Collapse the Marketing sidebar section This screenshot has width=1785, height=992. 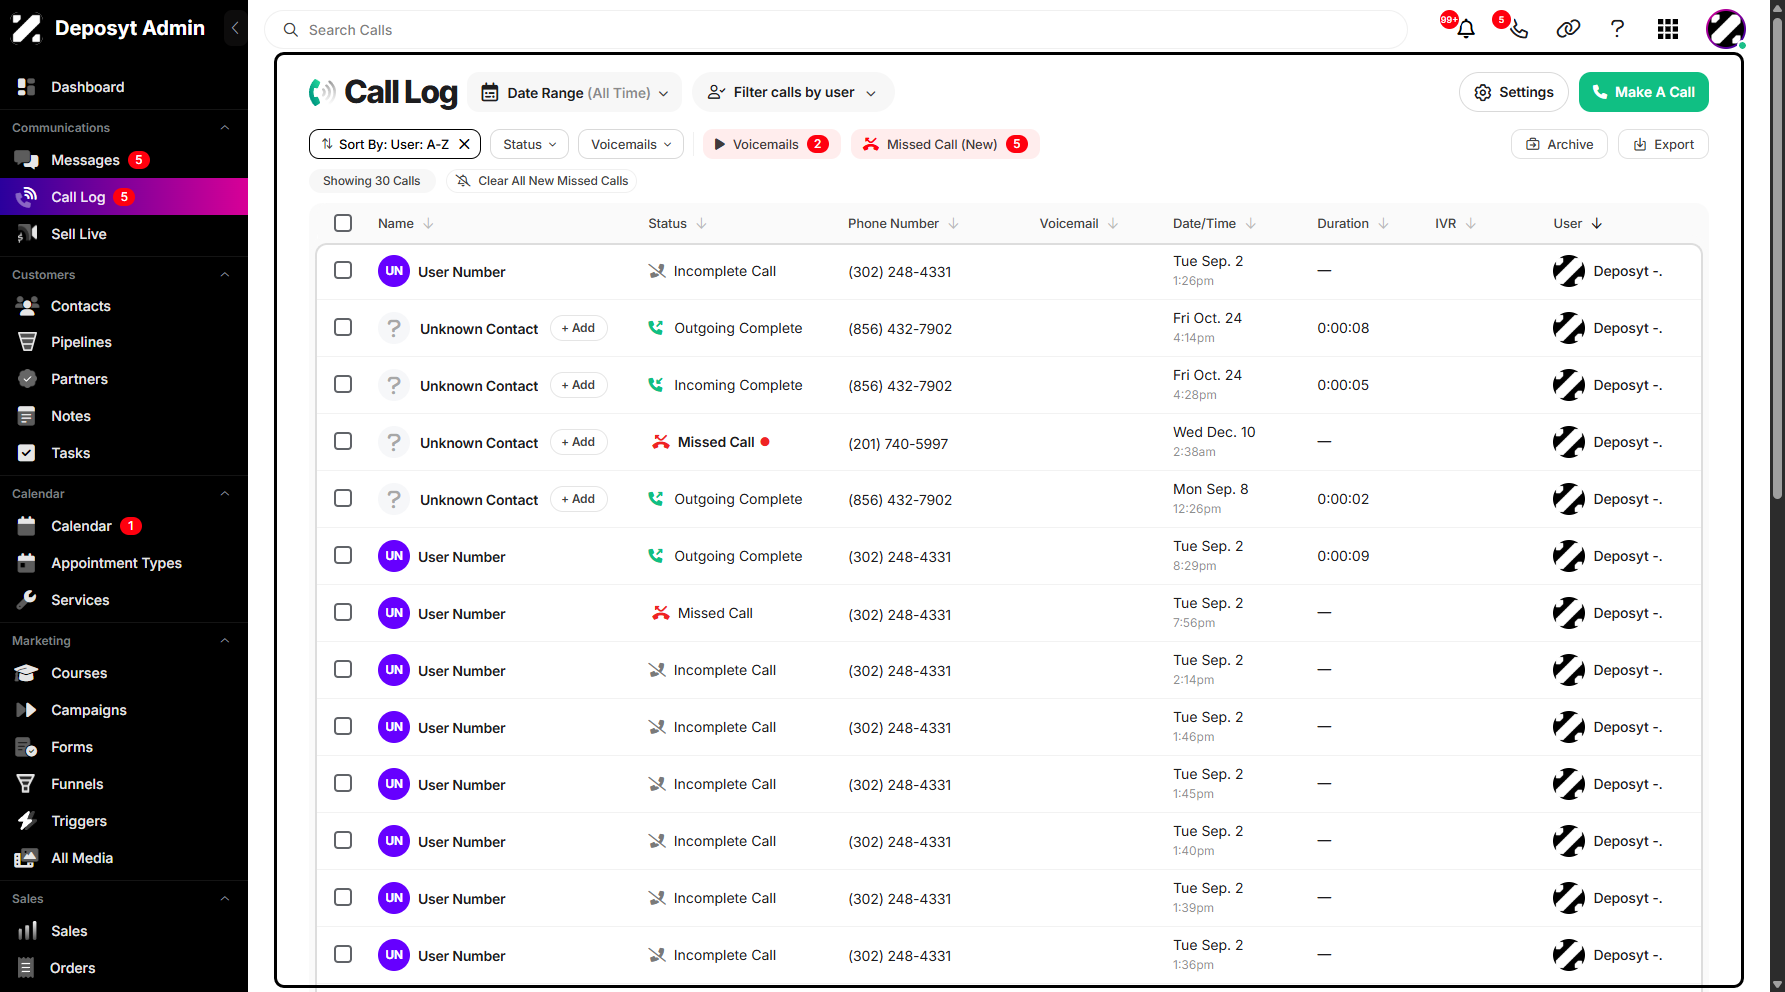pos(225,641)
